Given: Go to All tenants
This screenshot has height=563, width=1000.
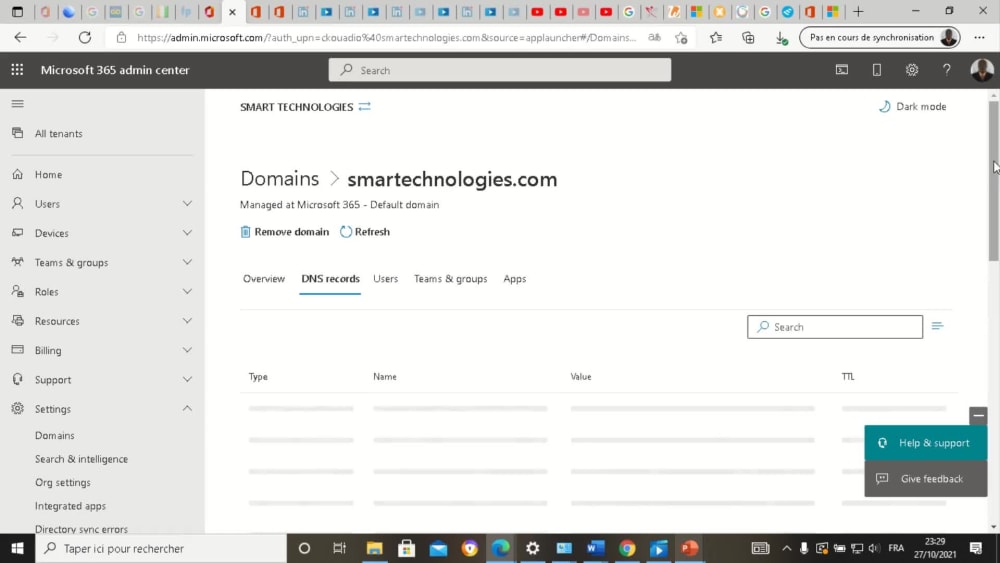Looking at the screenshot, I should point(58,133).
